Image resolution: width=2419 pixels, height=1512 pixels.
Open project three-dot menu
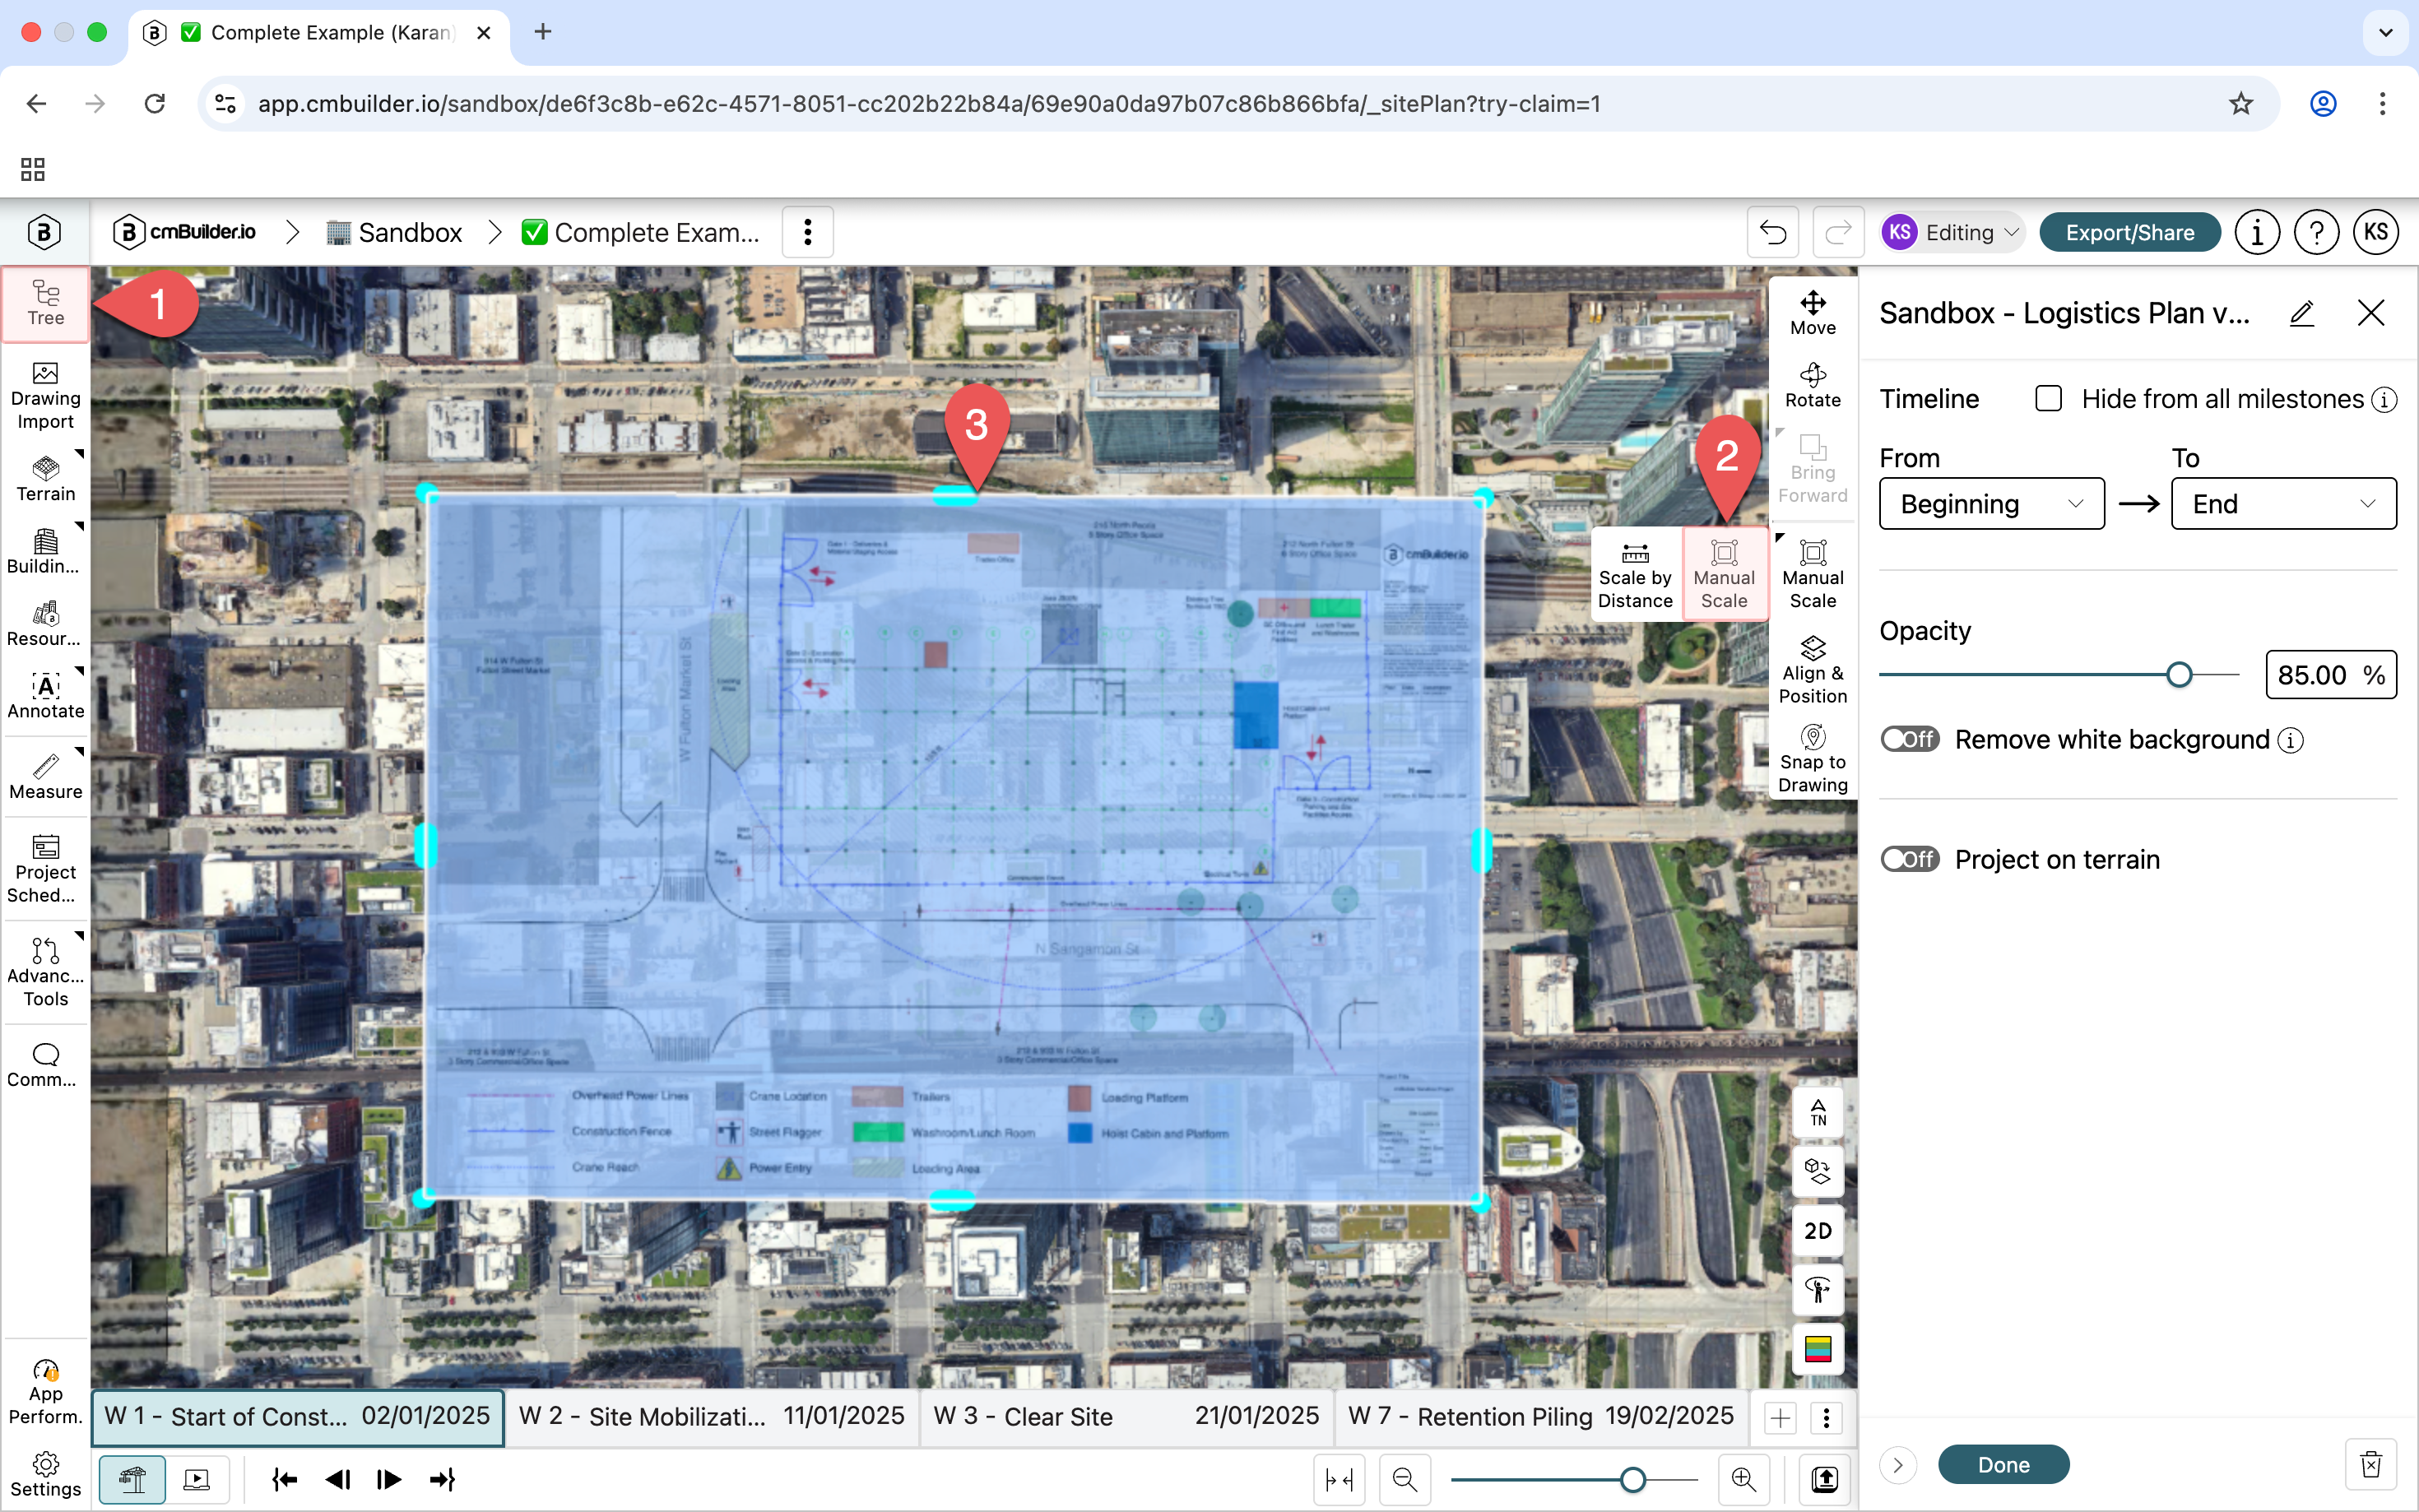(x=807, y=232)
